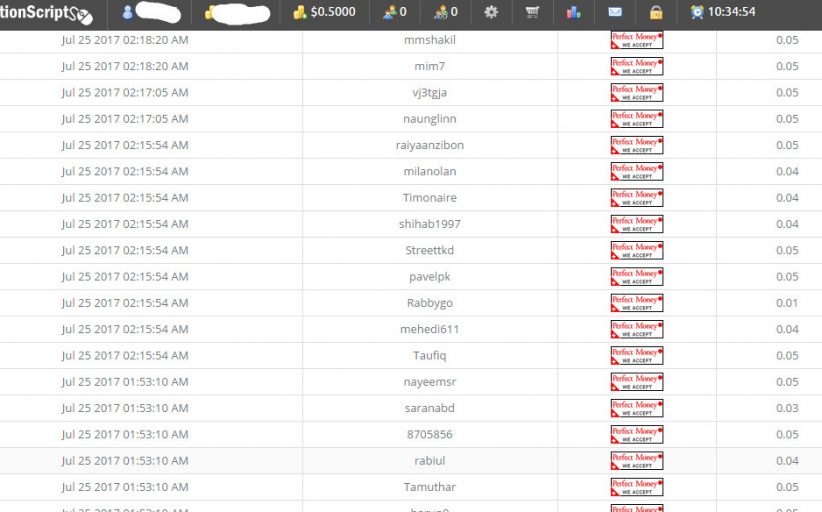Screen dimensions: 822x512
Task: Click the username Tamuthar
Action: [x=429, y=487]
